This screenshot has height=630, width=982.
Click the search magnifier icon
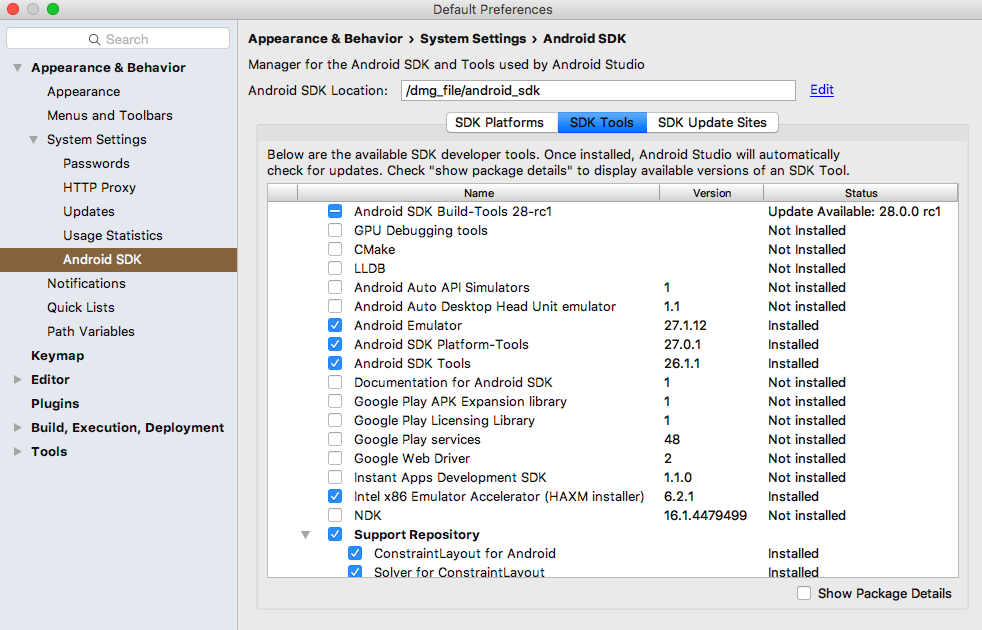[x=94, y=39]
